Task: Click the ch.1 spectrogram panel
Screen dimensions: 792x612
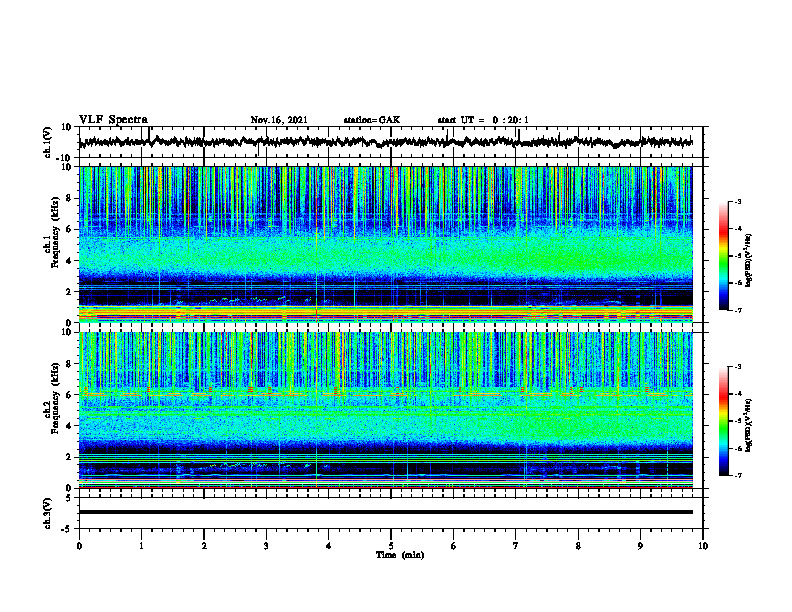Action: point(385,244)
